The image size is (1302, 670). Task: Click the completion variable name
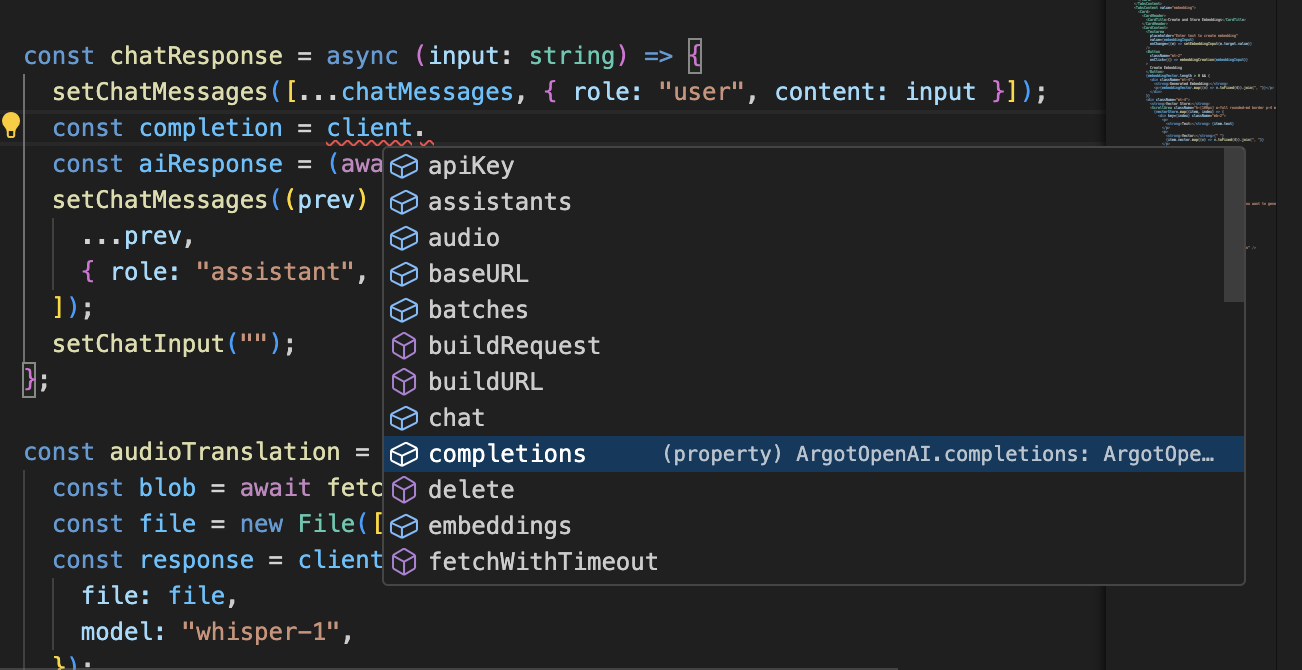(211, 128)
